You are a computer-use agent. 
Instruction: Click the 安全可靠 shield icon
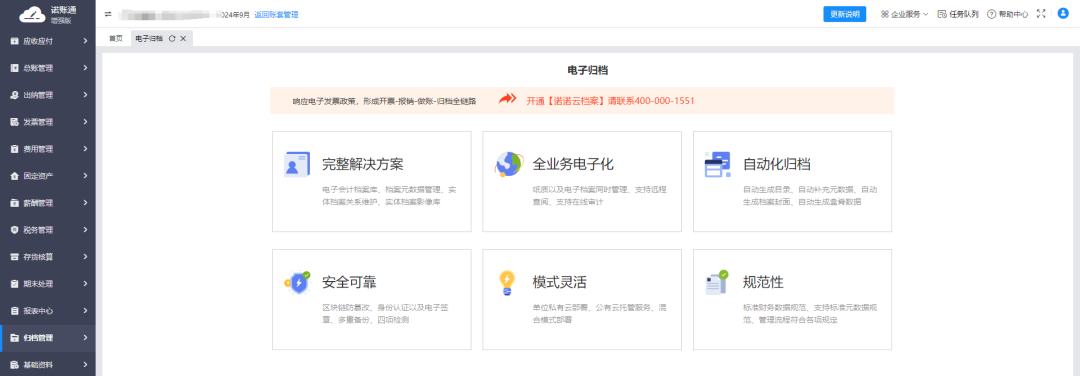(297, 282)
